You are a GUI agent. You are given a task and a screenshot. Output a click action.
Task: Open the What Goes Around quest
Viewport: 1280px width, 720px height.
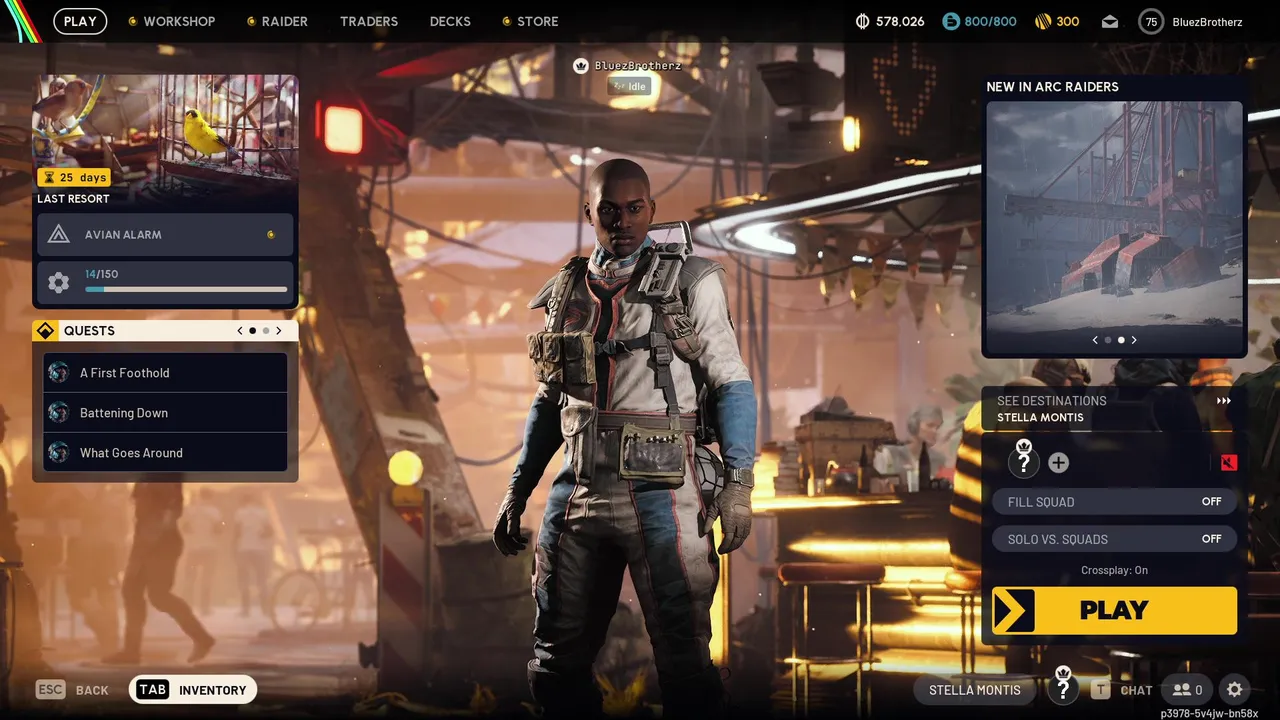(165, 452)
